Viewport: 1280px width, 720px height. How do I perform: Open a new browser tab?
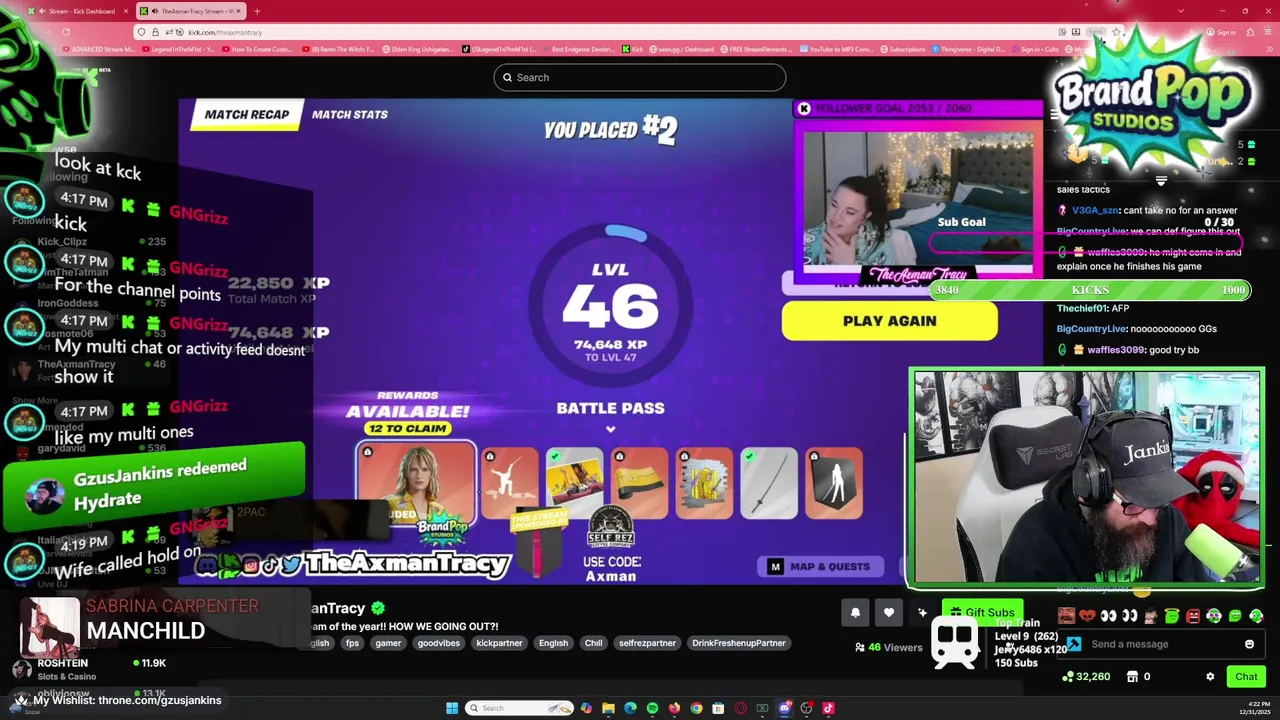257,11
